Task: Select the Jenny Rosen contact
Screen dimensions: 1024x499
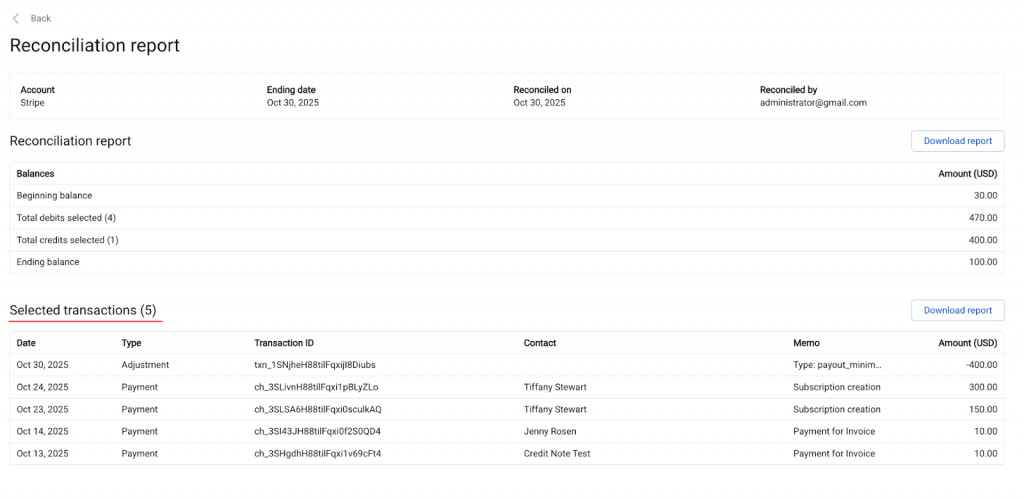Action: [x=550, y=431]
